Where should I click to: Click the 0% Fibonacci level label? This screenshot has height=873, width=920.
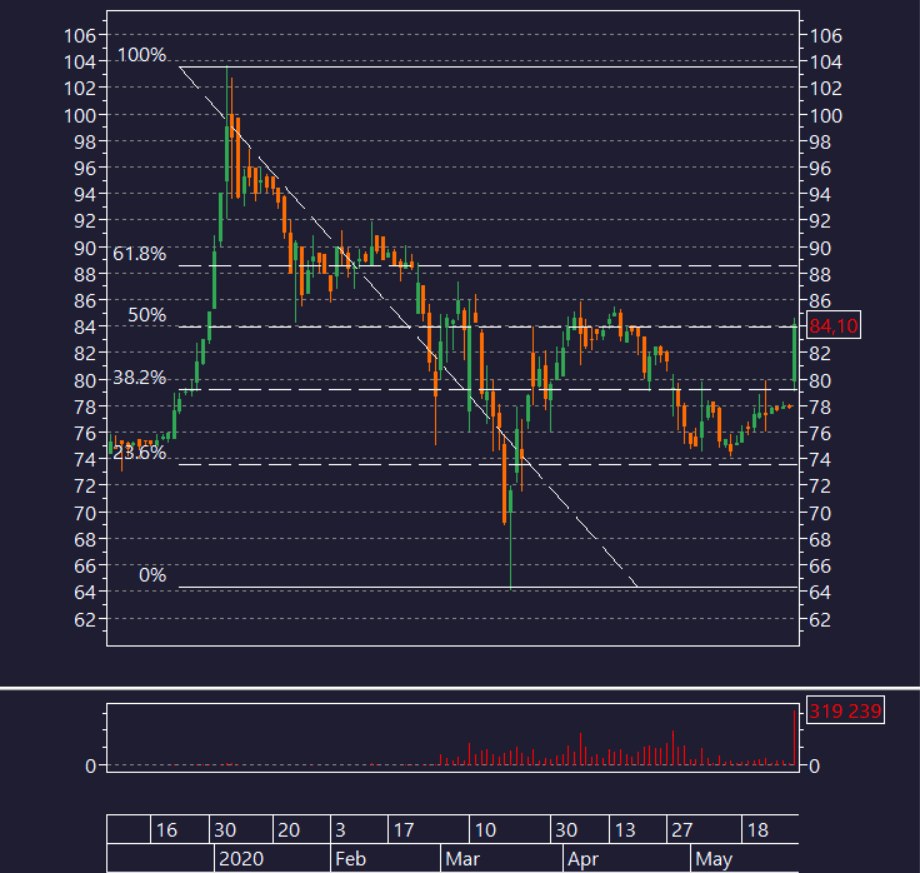[x=152, y=575]
